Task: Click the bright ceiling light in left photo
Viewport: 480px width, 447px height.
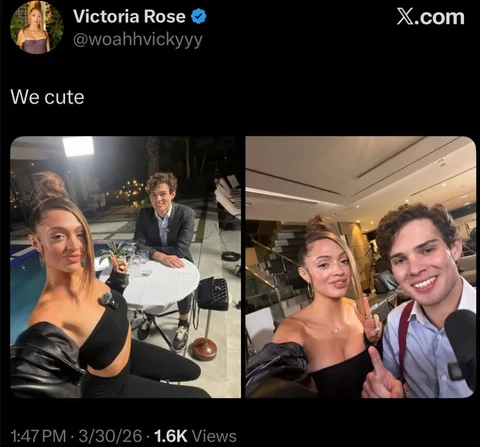Action: point(79,146)
